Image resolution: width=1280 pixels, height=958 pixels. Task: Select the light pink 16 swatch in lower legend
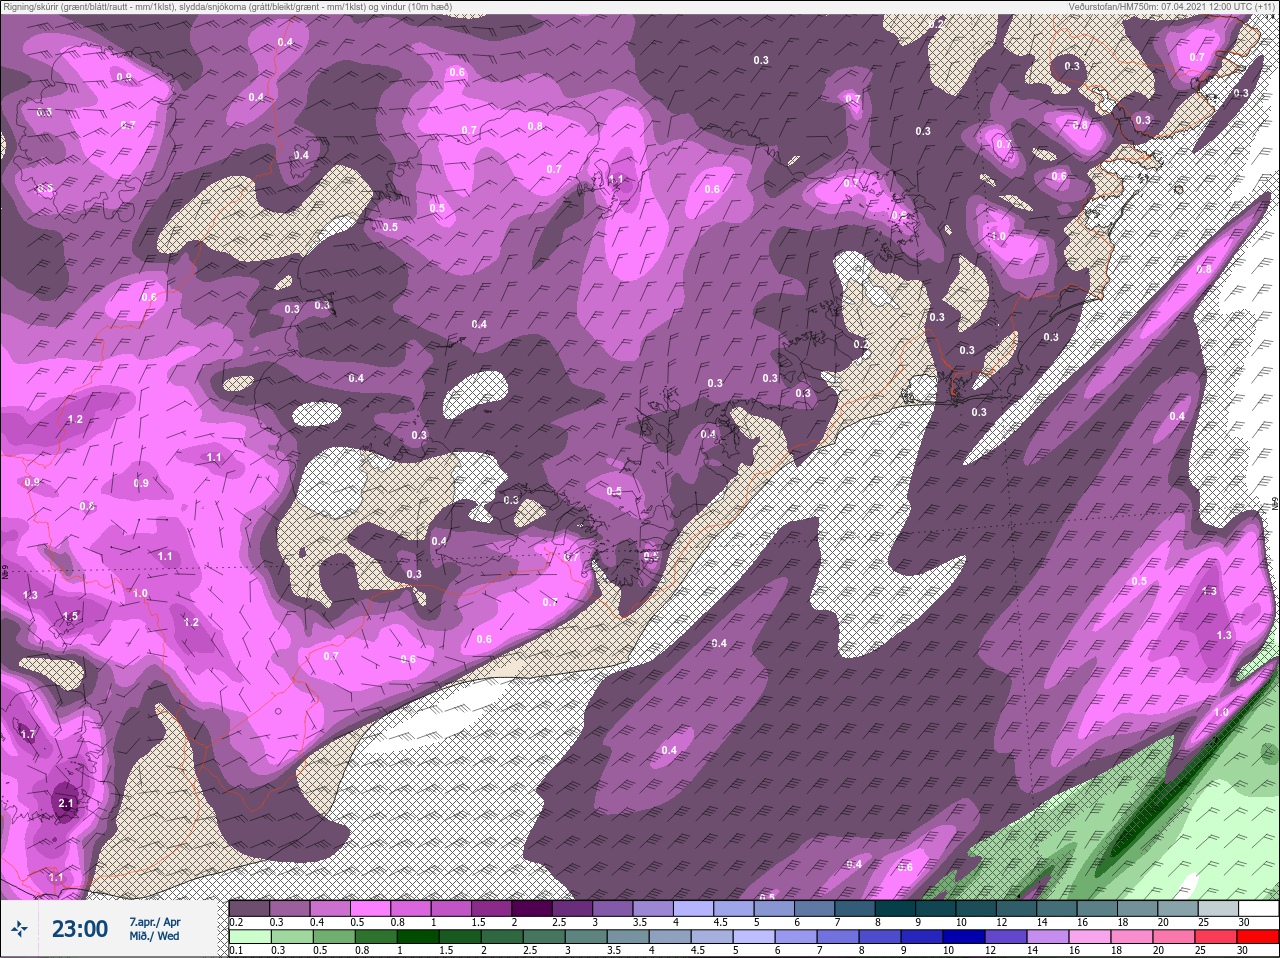pos(1090,937)
